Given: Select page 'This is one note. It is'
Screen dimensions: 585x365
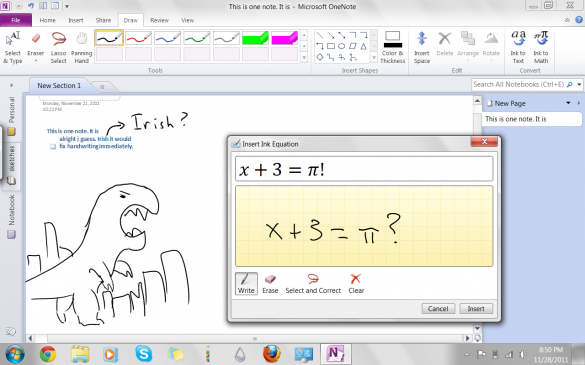Looking at the screenshot, I should pyautogui.click(x=532, y=119).
